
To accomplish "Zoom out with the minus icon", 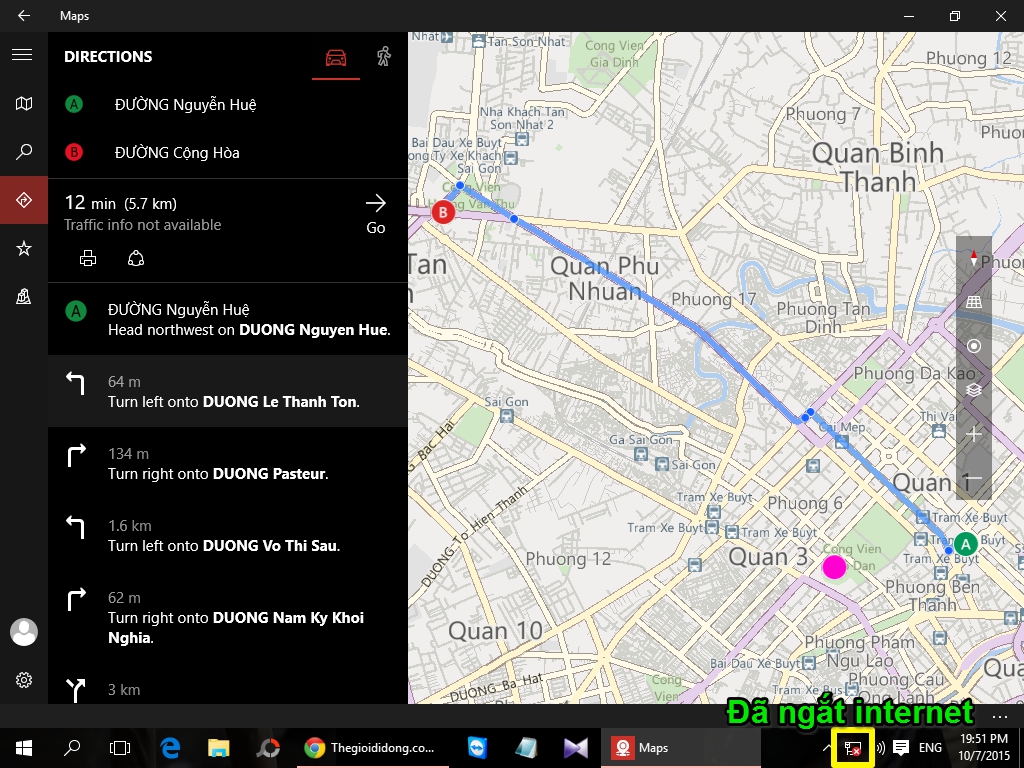I will point(974,478).
